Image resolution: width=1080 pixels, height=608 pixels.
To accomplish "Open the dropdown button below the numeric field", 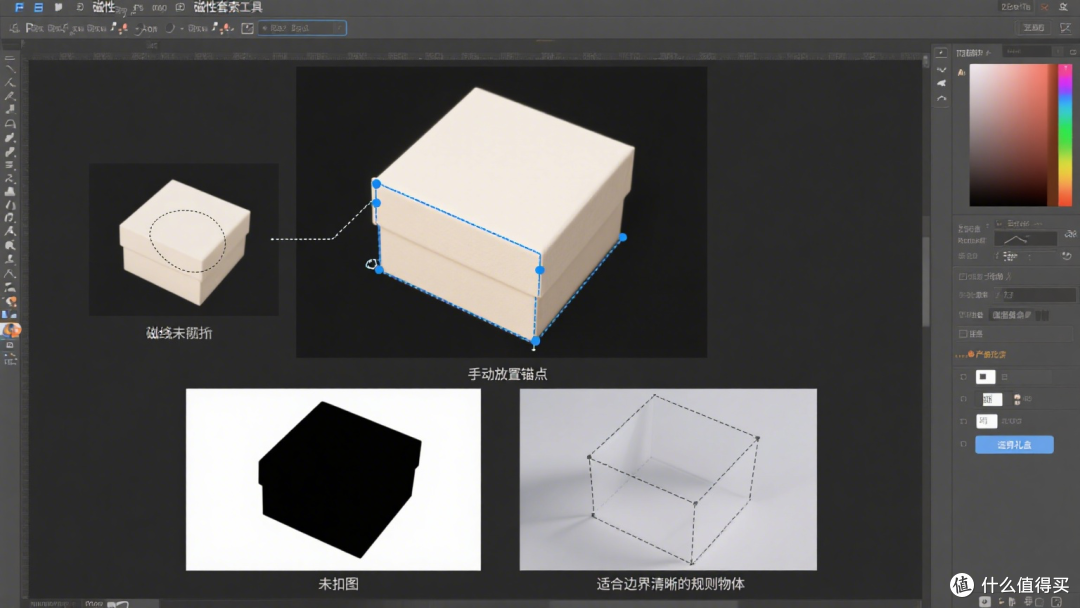I will (1011, 315).
